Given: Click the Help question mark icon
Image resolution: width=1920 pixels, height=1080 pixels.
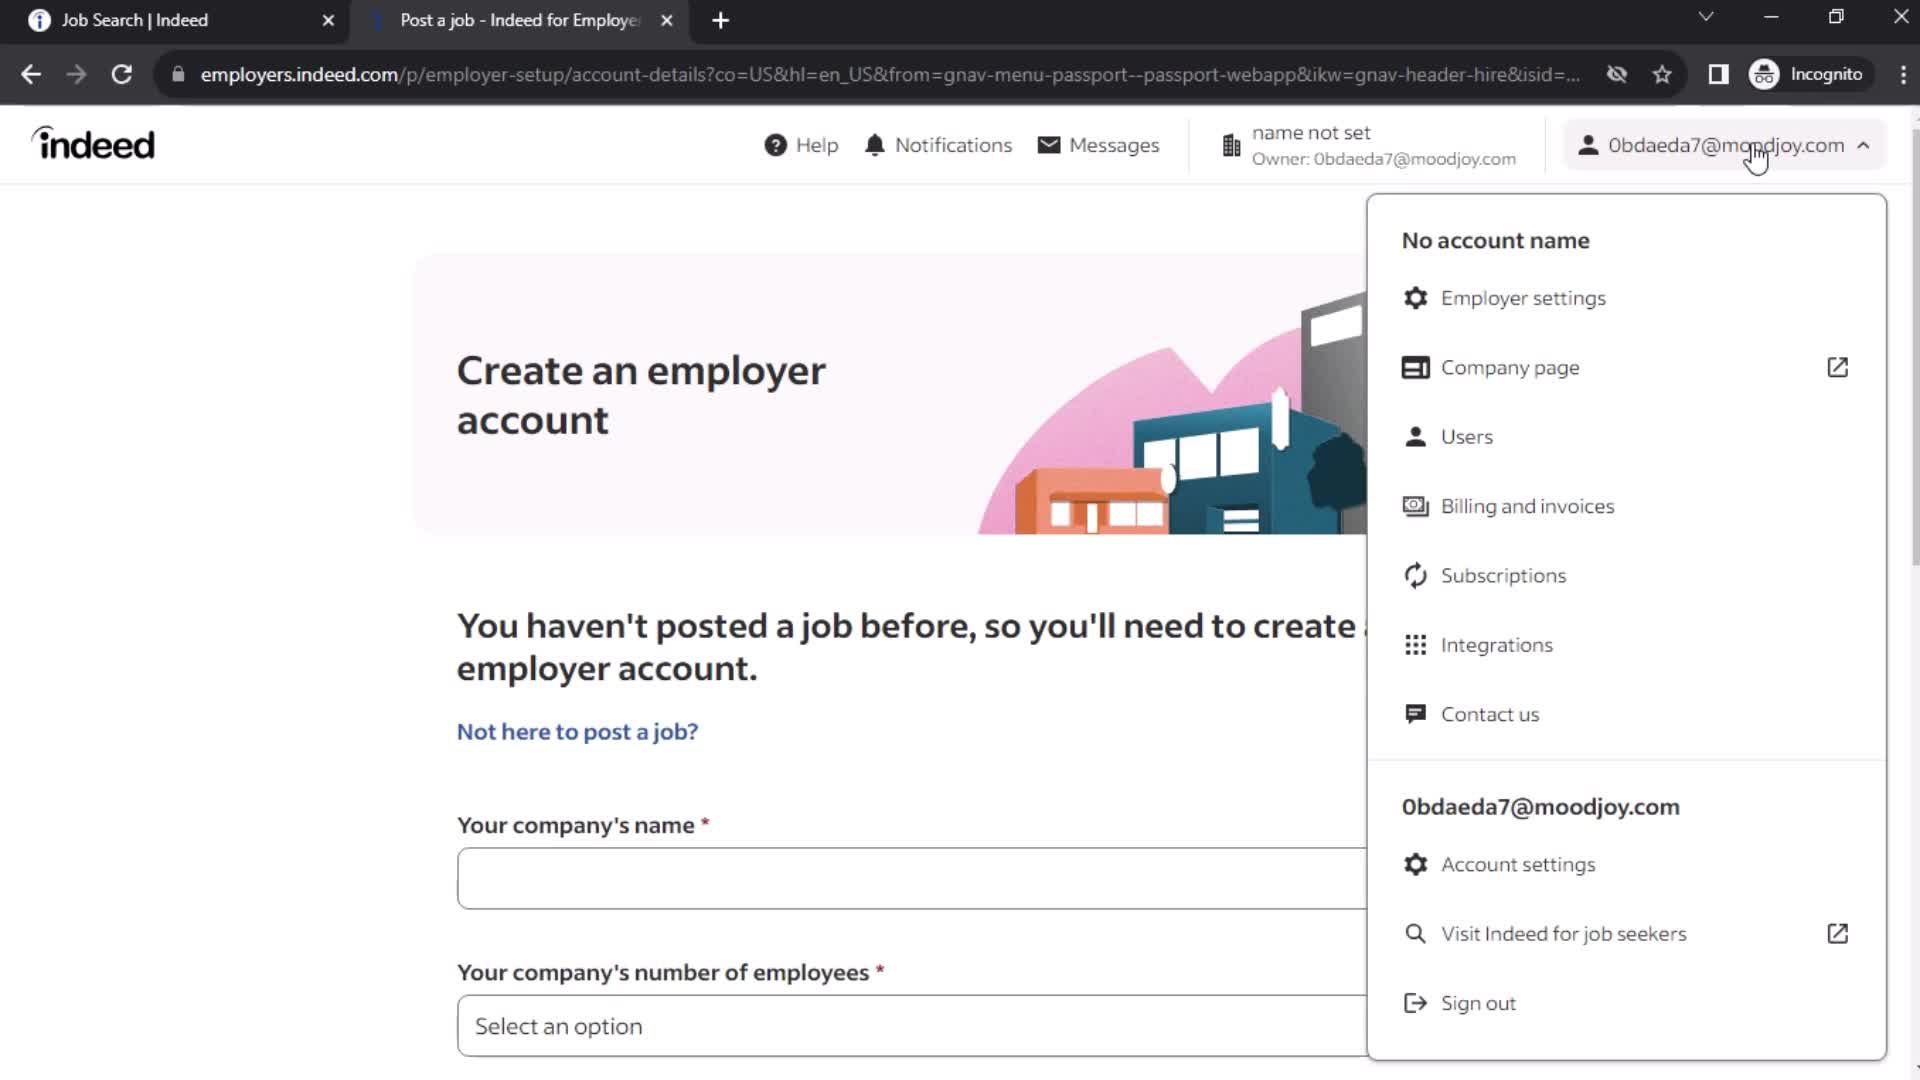Looking at the screenshot, I should [x=774, y=145].
